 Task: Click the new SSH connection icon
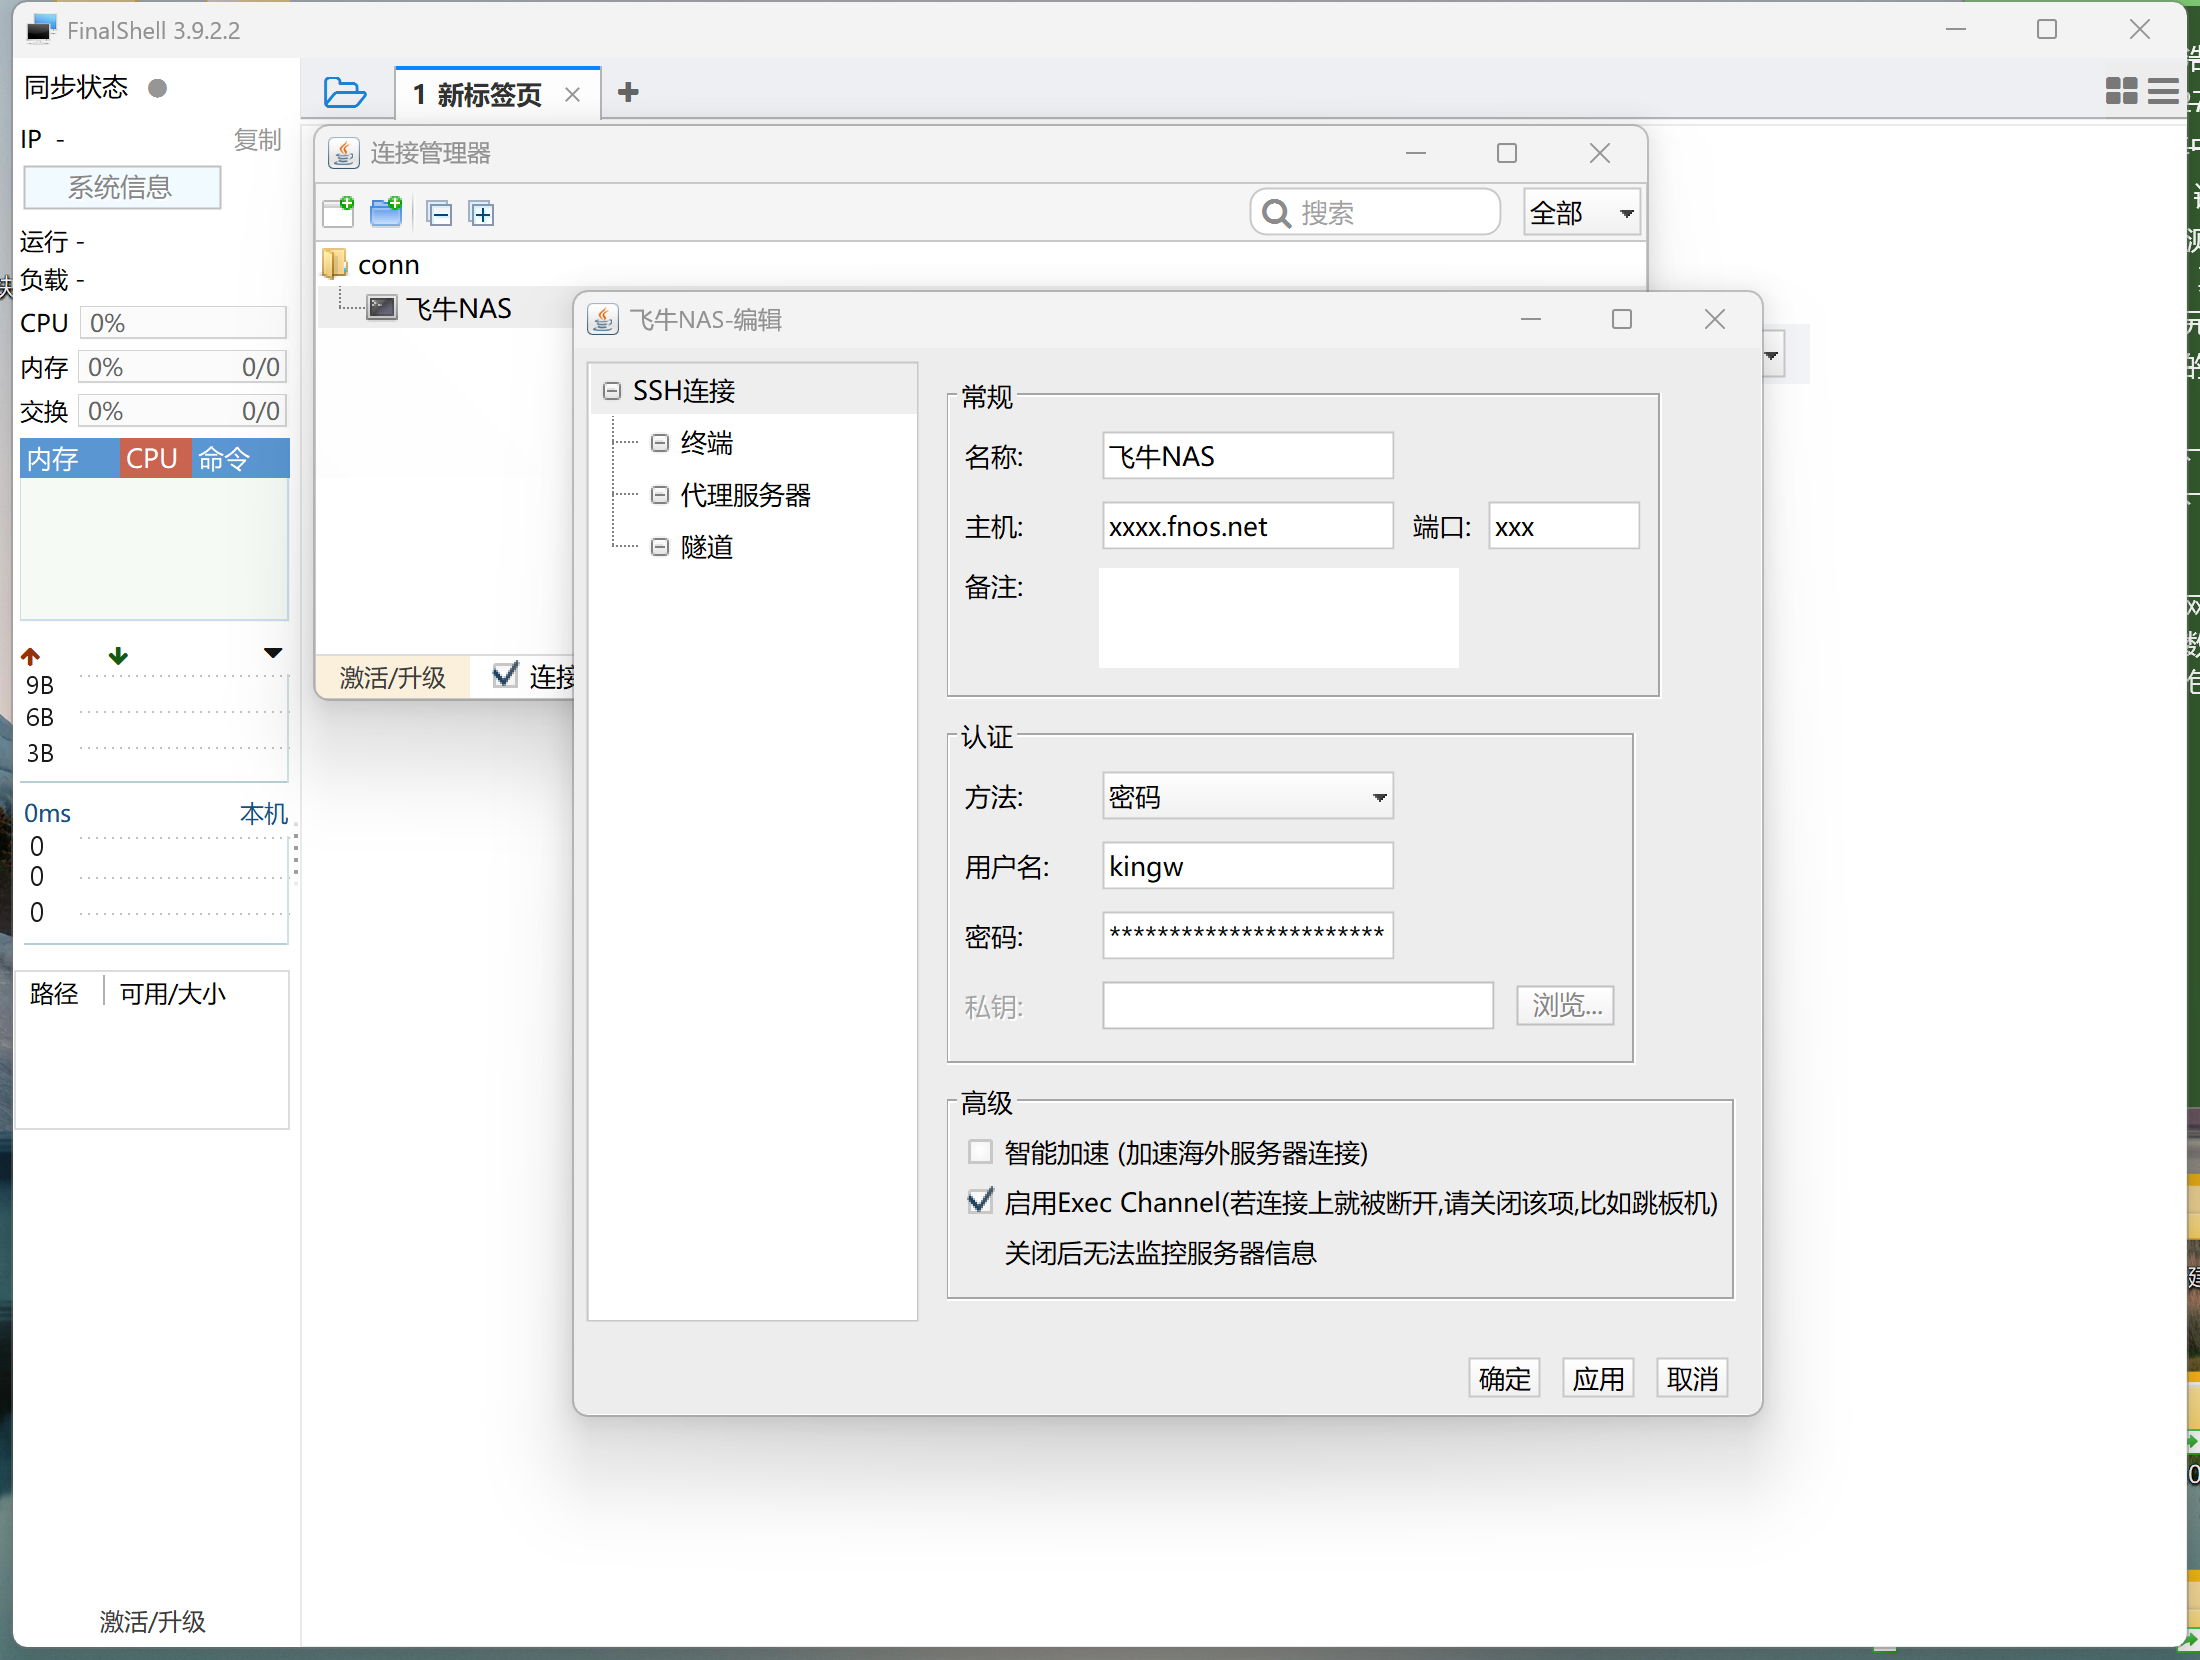339,212
